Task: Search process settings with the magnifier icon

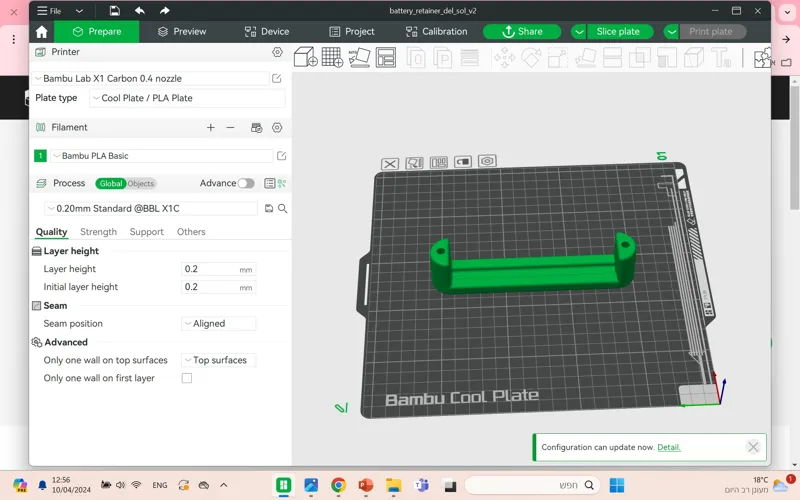Action: coord(283,208)
